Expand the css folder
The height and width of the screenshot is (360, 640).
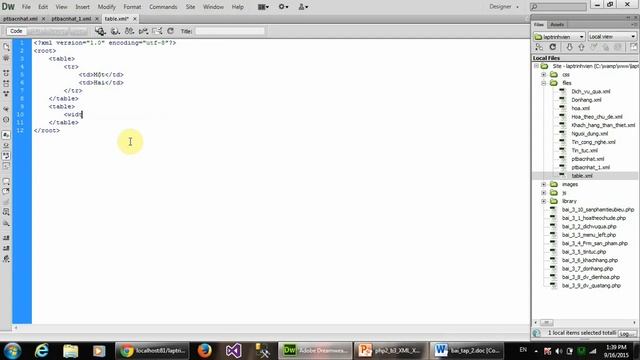[x=544, y=75]
